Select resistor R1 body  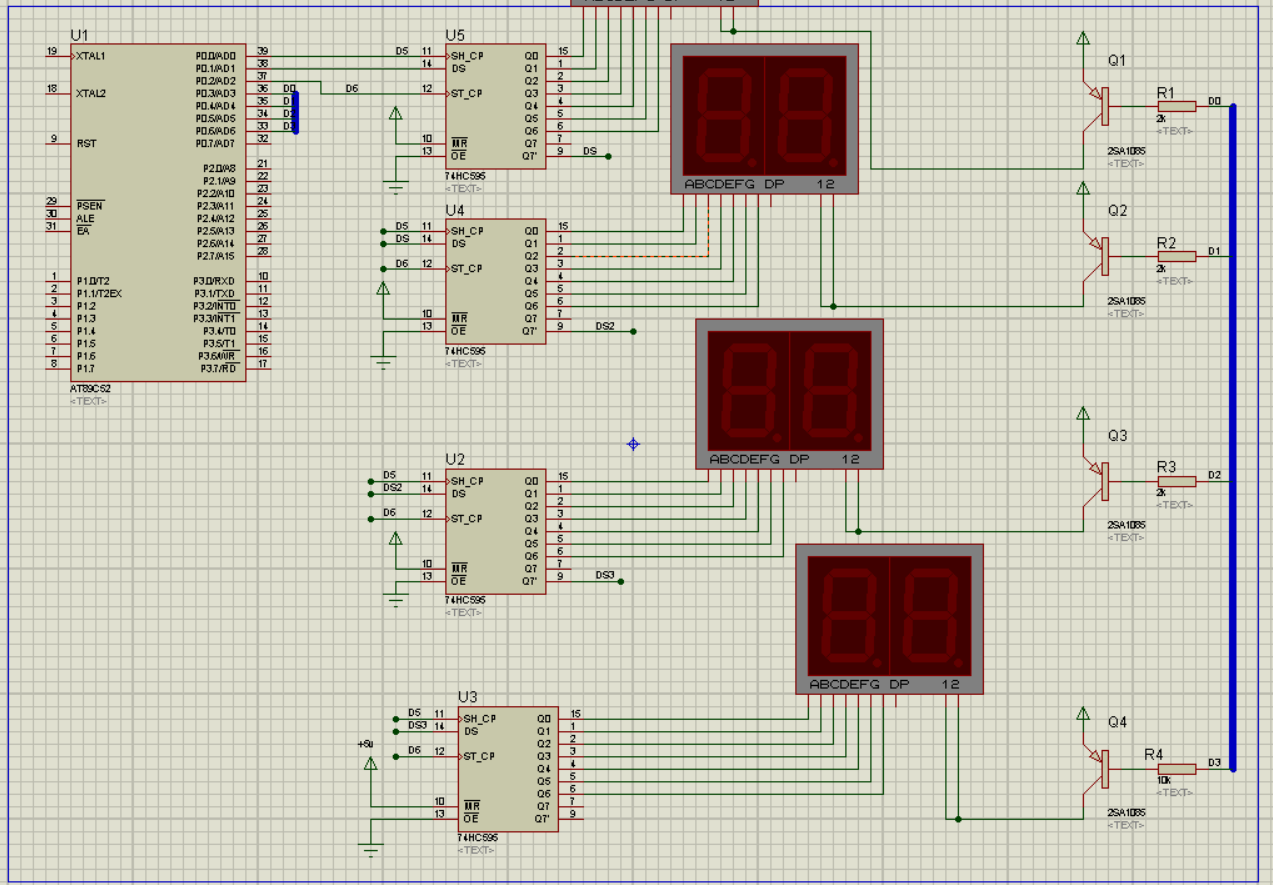[x=1176, y=106]
